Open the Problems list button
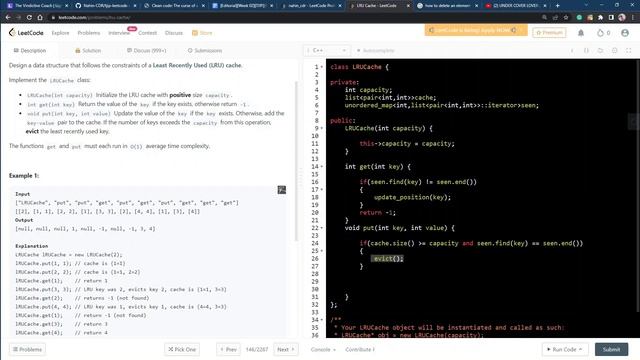 click(x=27, y=349)
